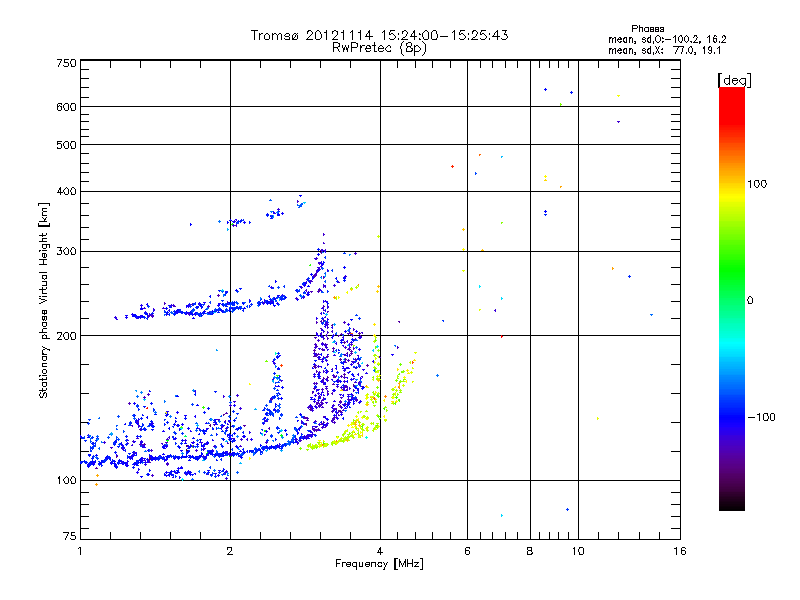Click the x-axis tick label '10'
This screenshot has height=600, width=800.
click(x=578, y=551)
